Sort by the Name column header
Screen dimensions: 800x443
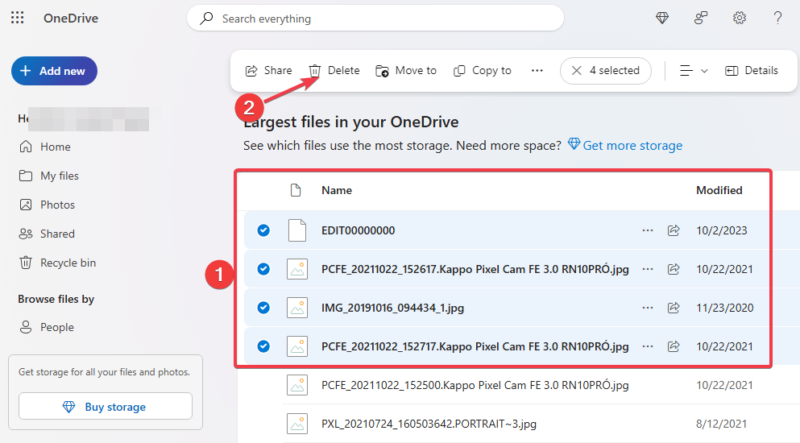coord(337,190)
